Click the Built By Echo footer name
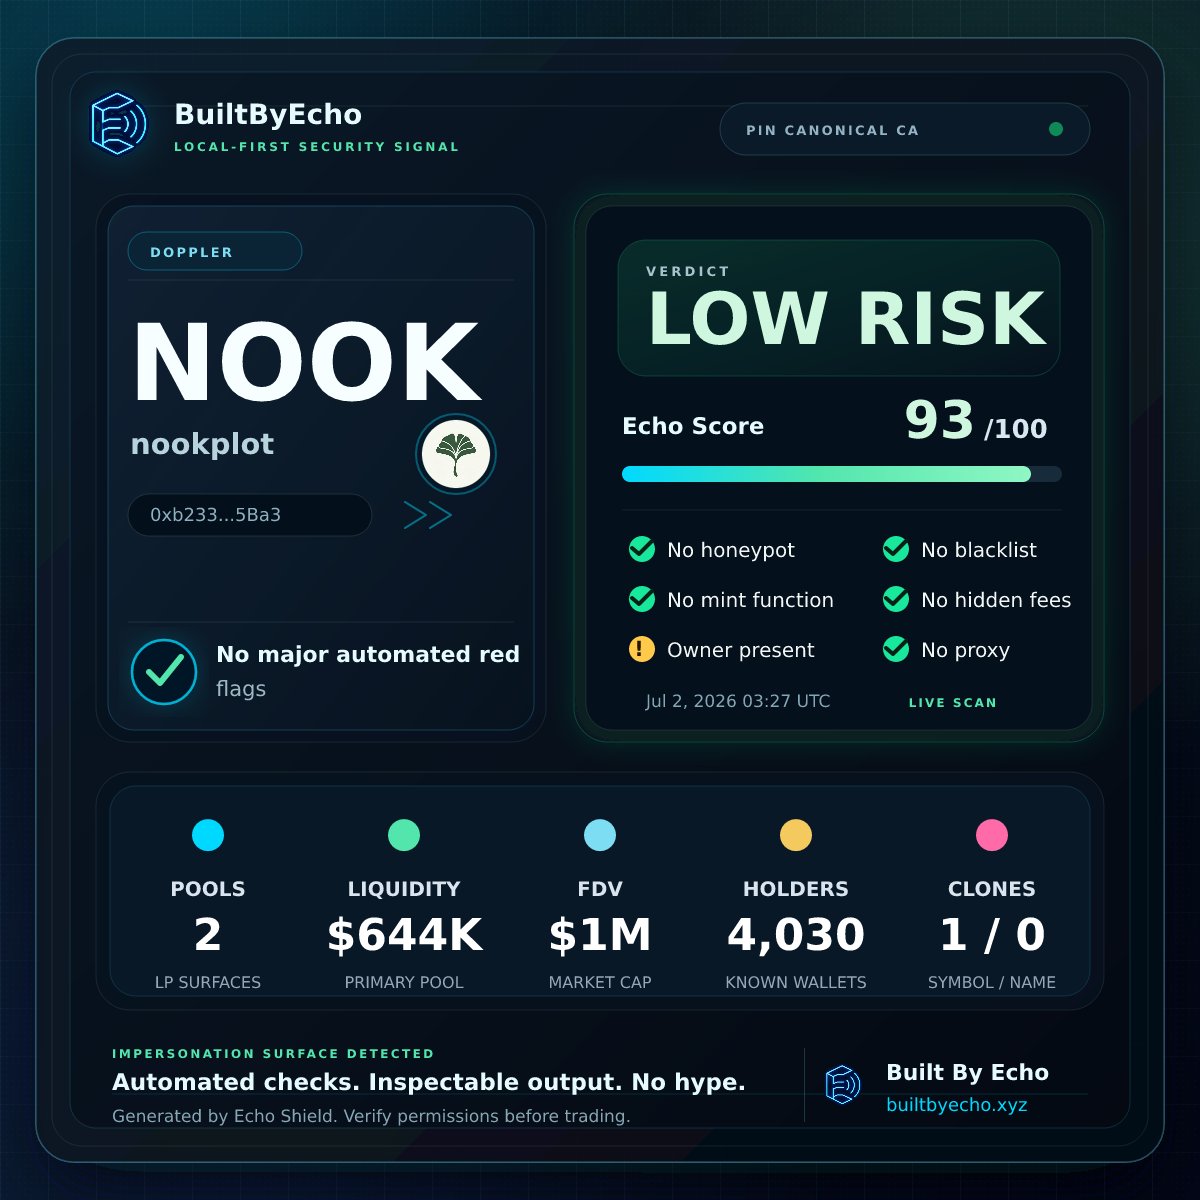The height and width of the screenshot is (1200, 1200). (967, 1072)
